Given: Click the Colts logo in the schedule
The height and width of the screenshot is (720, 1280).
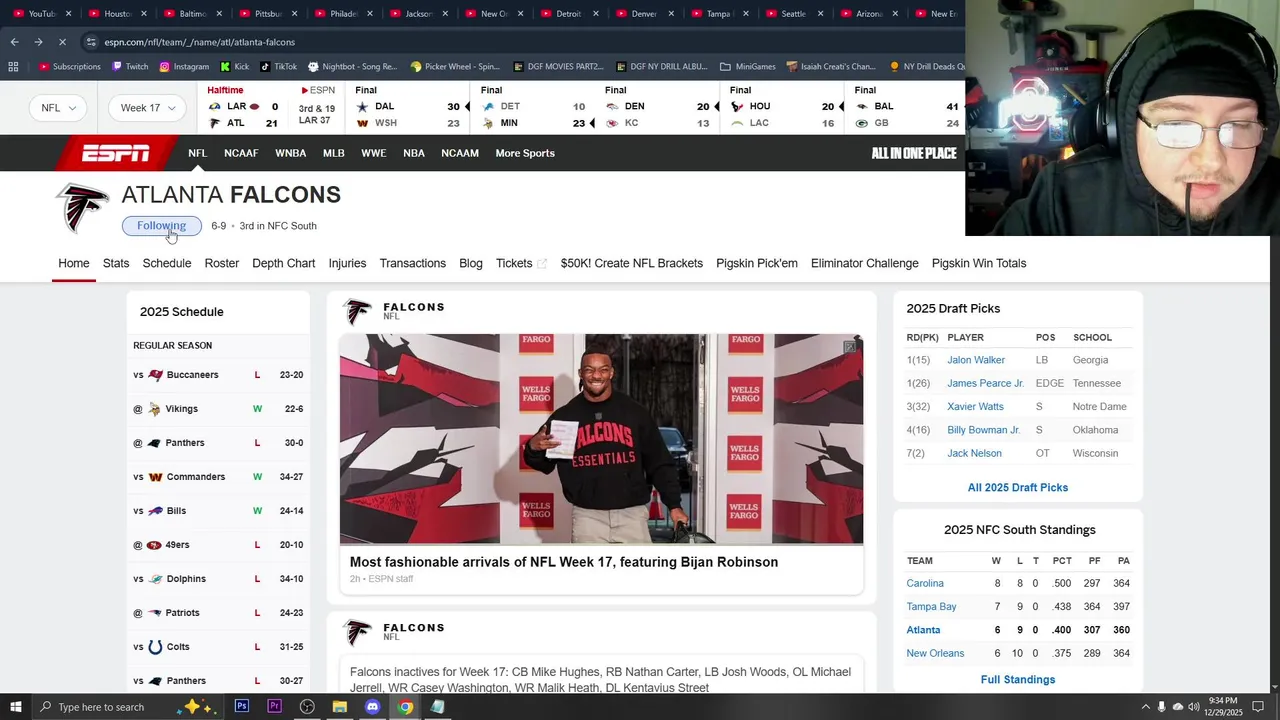Looking at the screenshot, I should click(155, 647).
